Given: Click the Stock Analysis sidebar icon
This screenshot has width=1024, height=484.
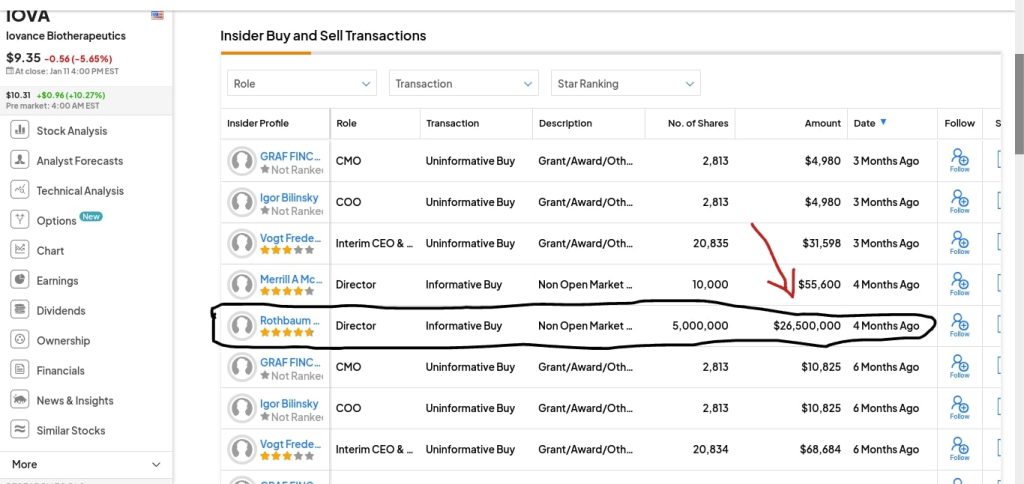Looking at the screenshot, I should pyautogui.click(x=19, y=130).
